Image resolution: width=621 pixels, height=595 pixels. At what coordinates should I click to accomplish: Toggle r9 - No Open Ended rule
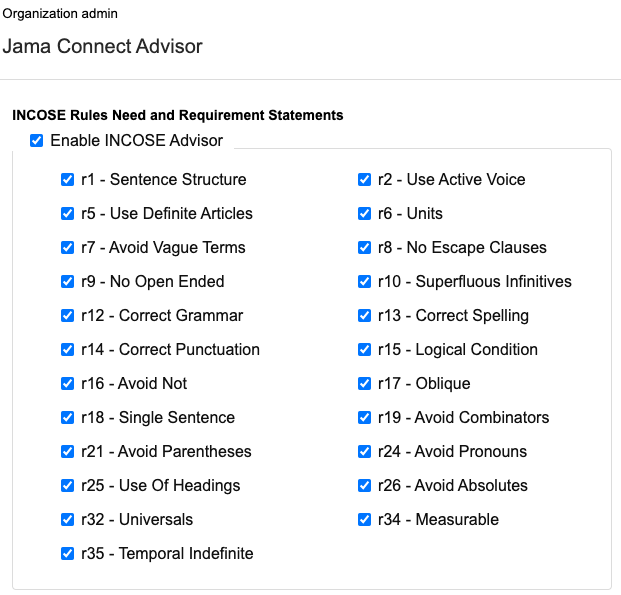(x=68, y=282)
